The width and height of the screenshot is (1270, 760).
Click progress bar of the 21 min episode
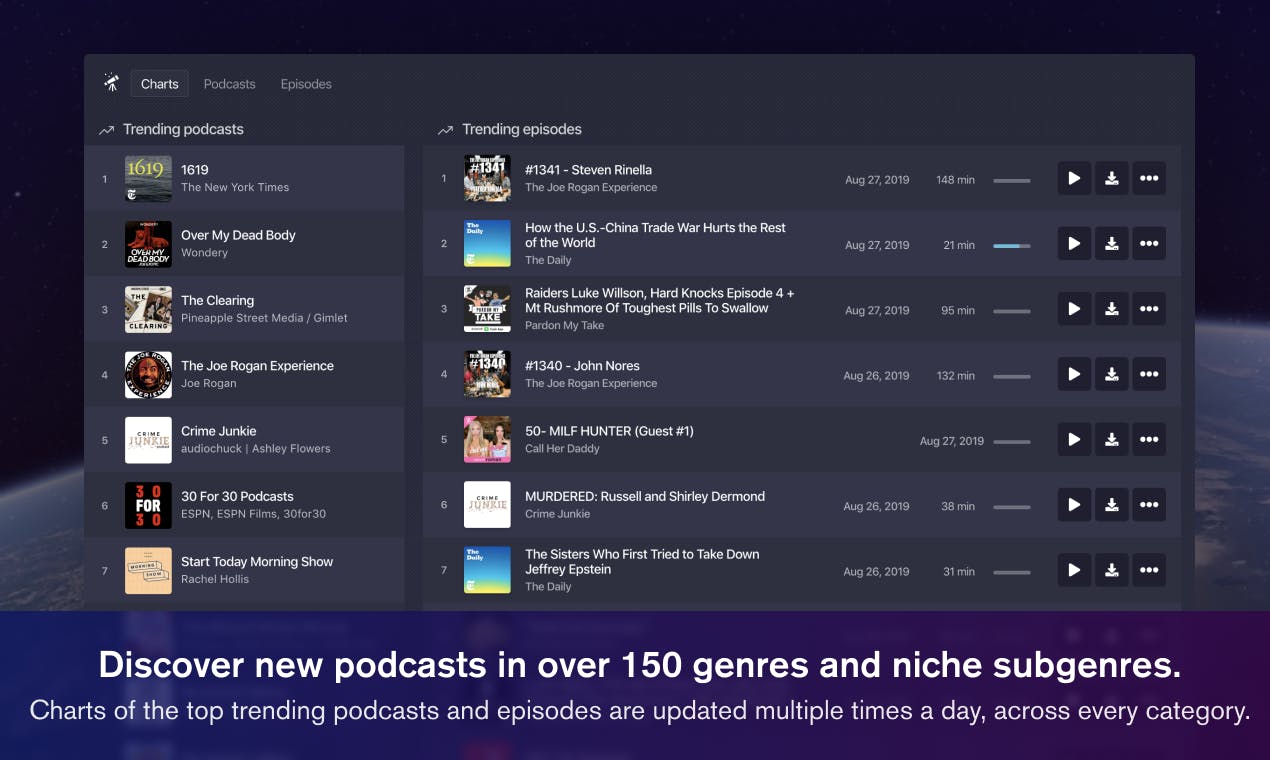1011,246
